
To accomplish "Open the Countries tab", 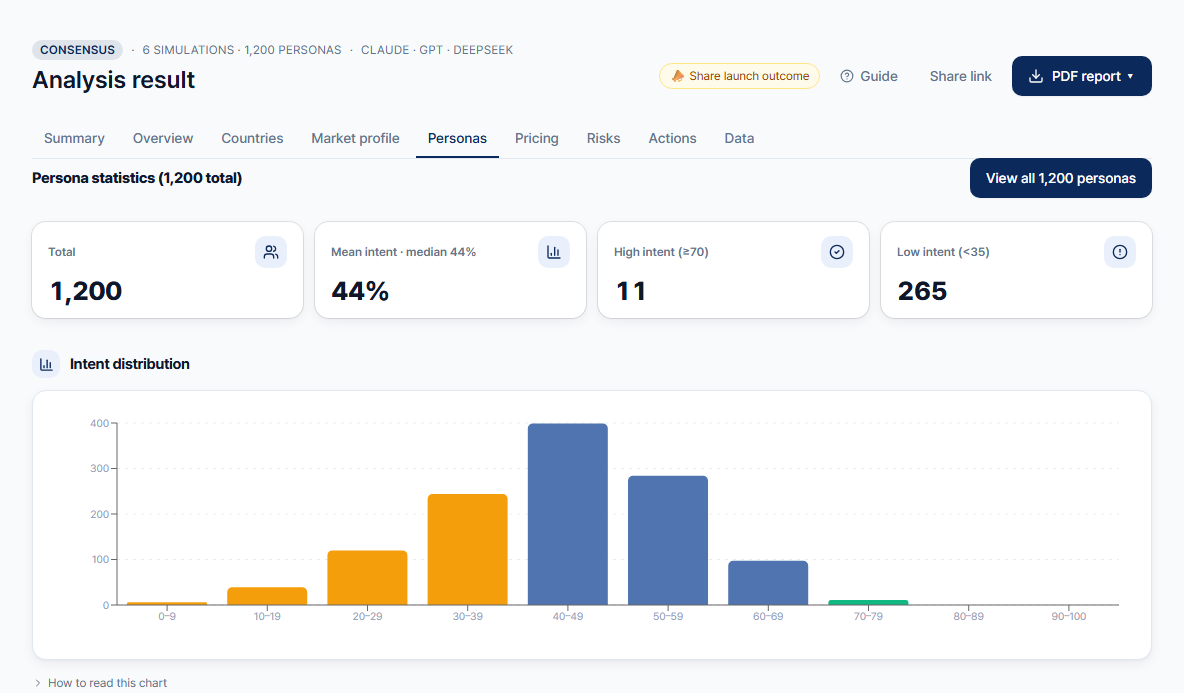I will (x=252, y=138).
